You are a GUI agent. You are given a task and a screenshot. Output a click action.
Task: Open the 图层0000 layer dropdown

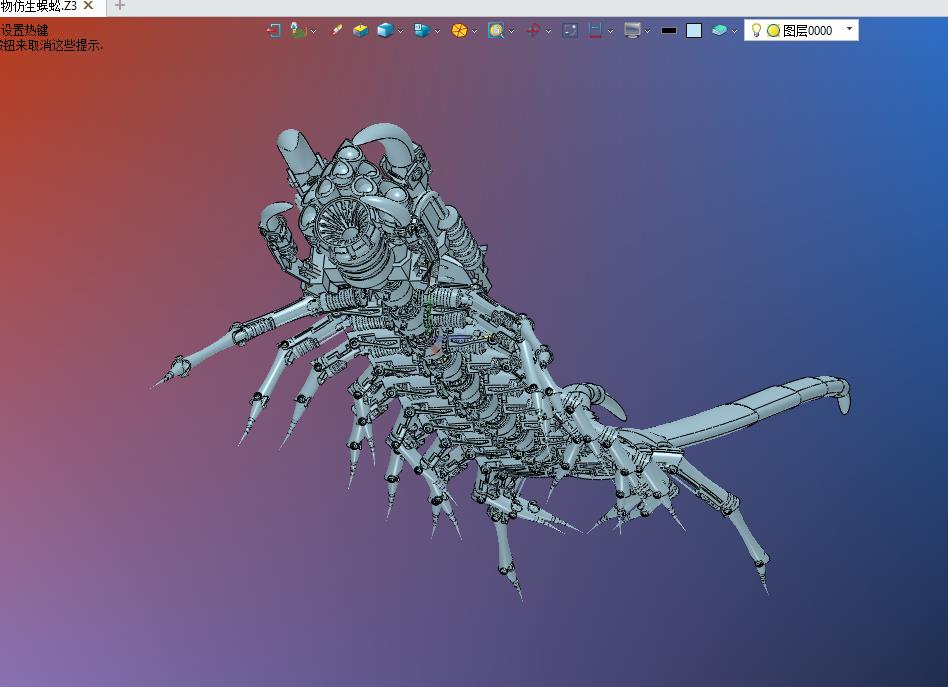[x=850, y=30]
